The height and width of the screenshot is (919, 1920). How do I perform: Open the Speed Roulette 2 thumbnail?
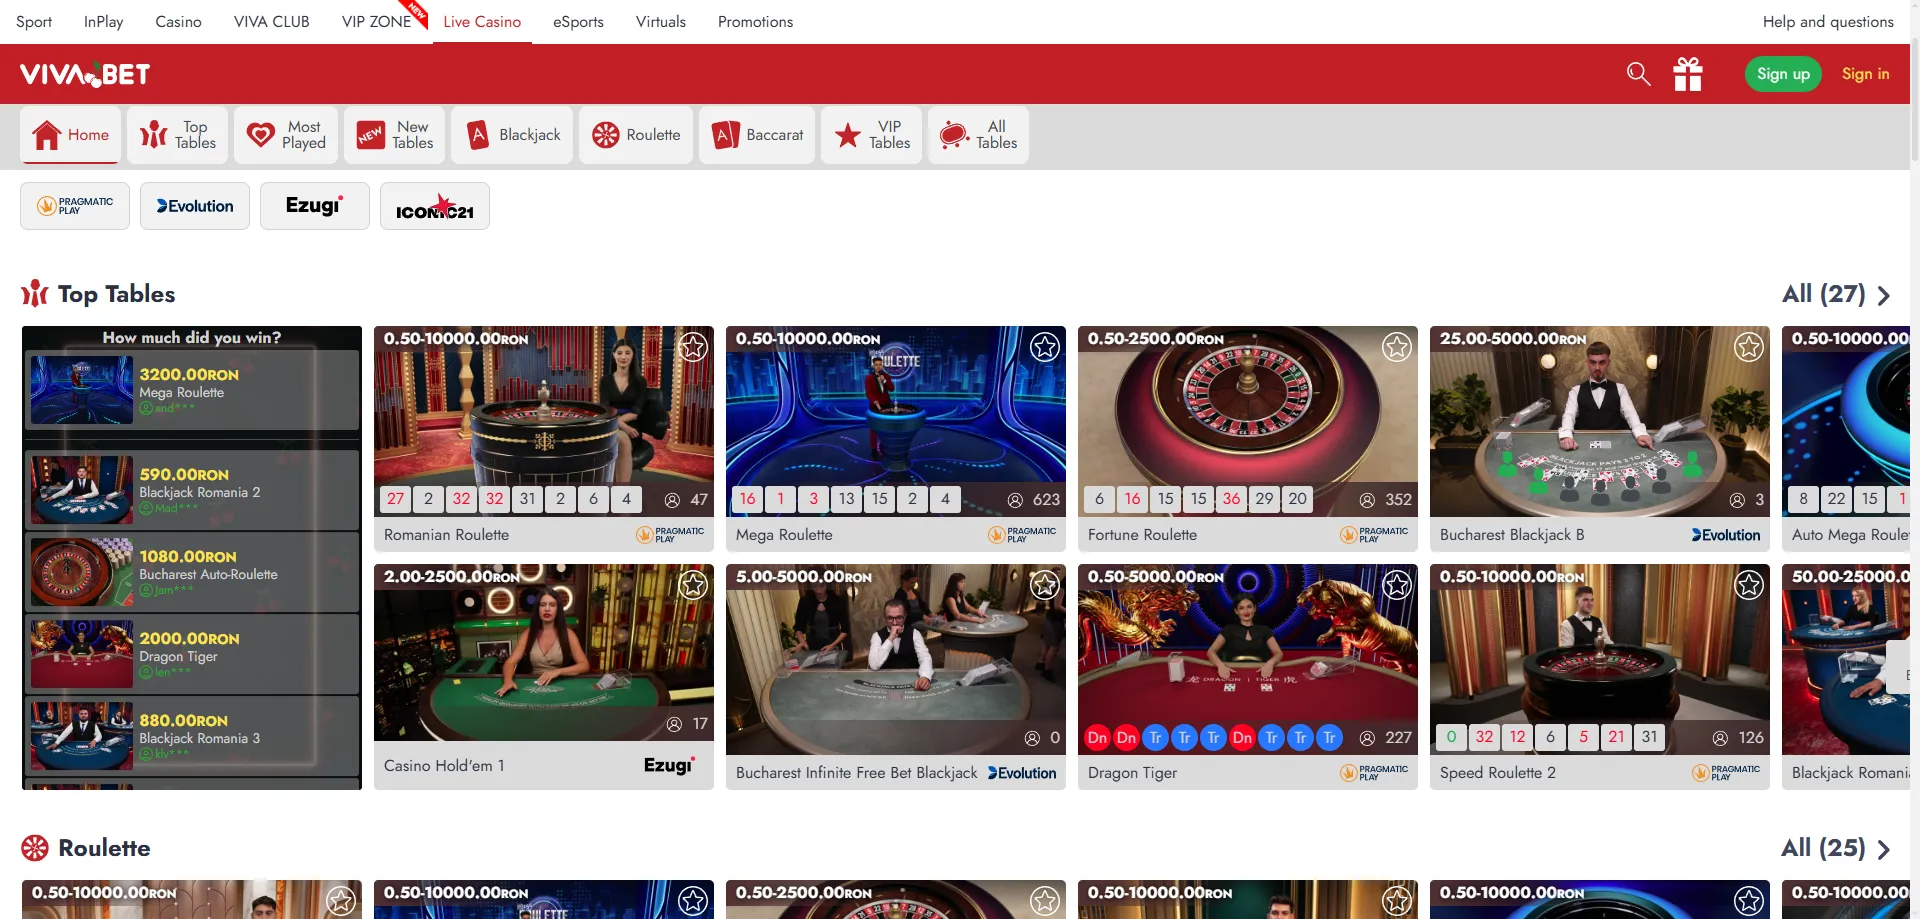[x=1600, y=659]
